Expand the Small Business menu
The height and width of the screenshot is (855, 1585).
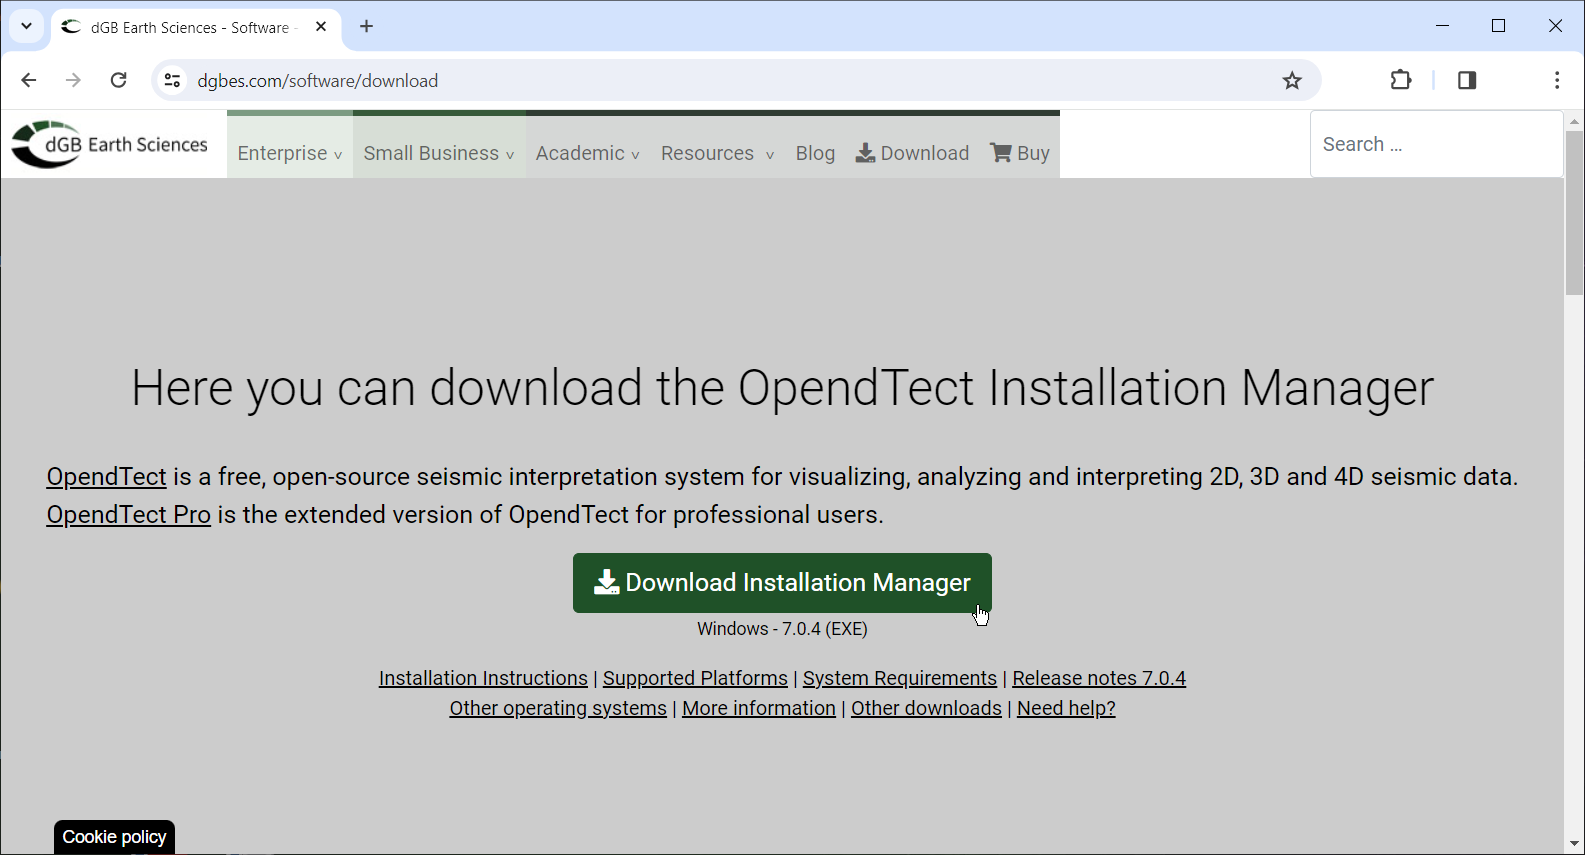coord(438,153)
